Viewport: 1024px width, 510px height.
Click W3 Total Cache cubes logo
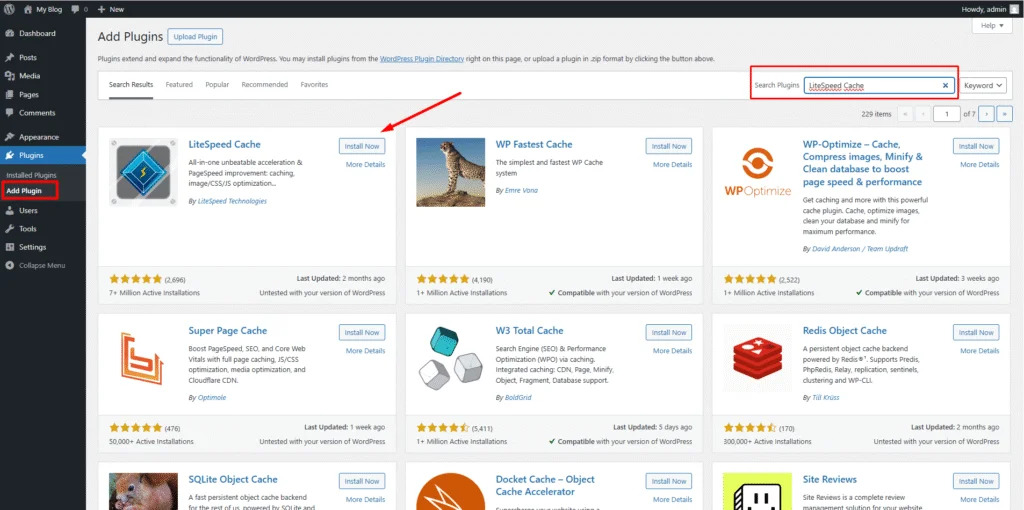[451, 358]
